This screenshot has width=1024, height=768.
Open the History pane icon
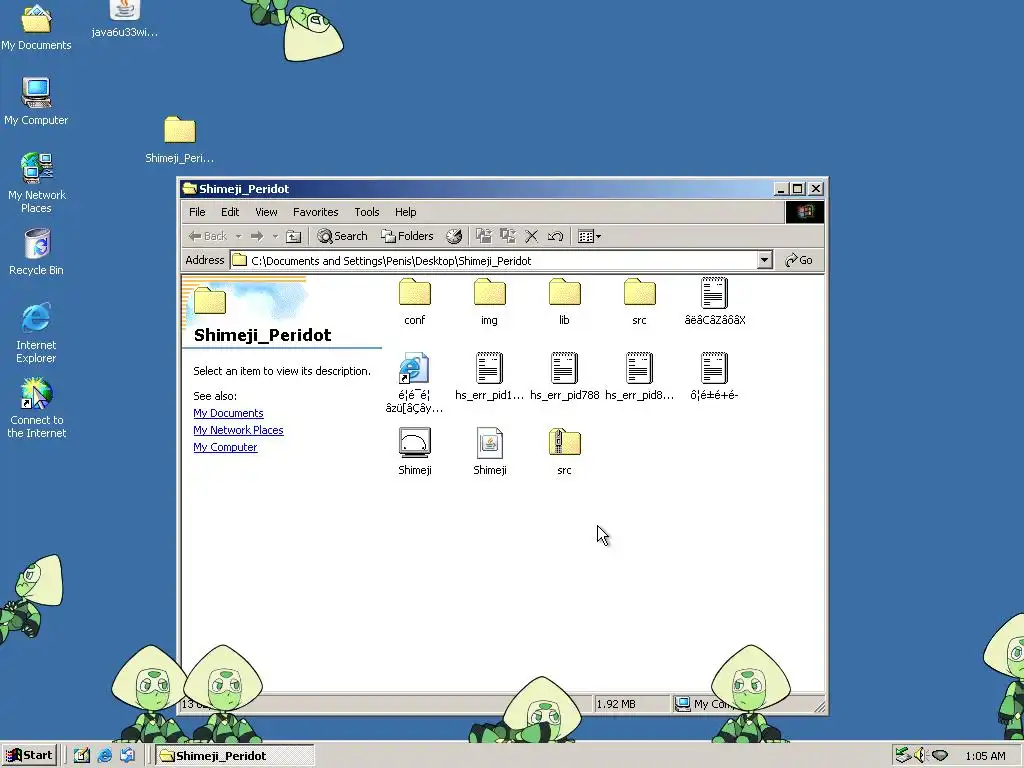(454, 236)
